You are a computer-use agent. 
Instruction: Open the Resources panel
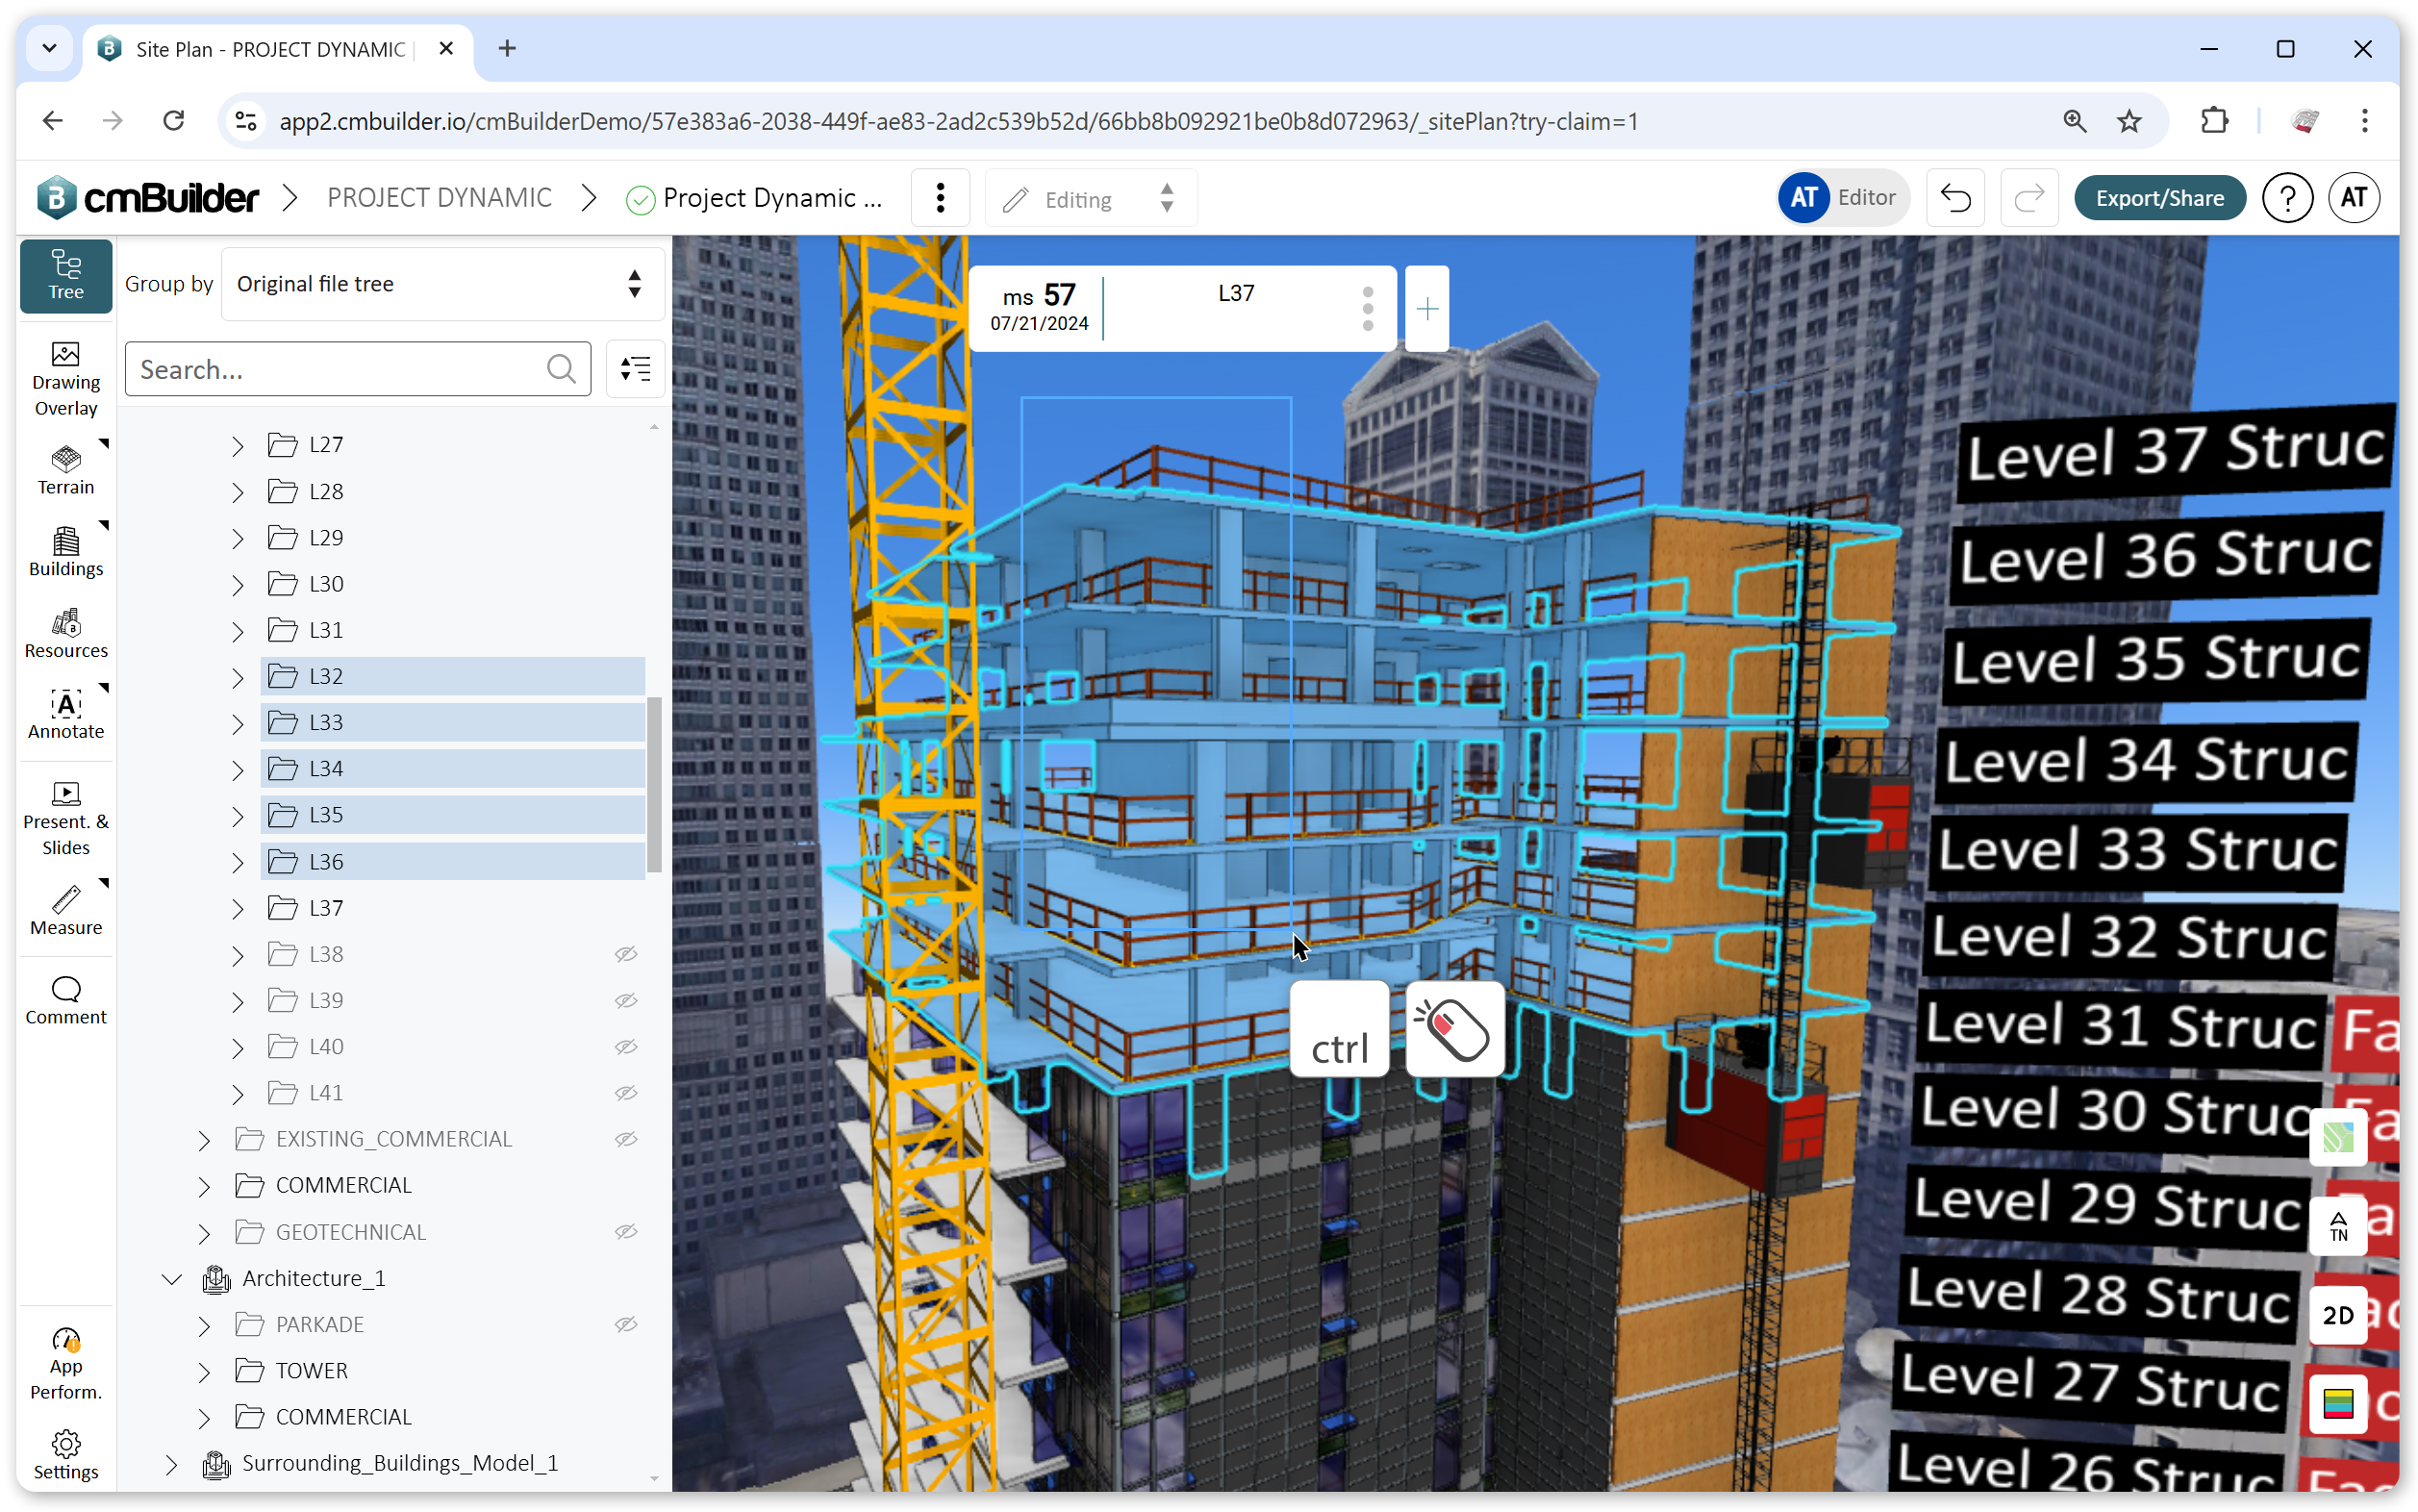(66, 633)
